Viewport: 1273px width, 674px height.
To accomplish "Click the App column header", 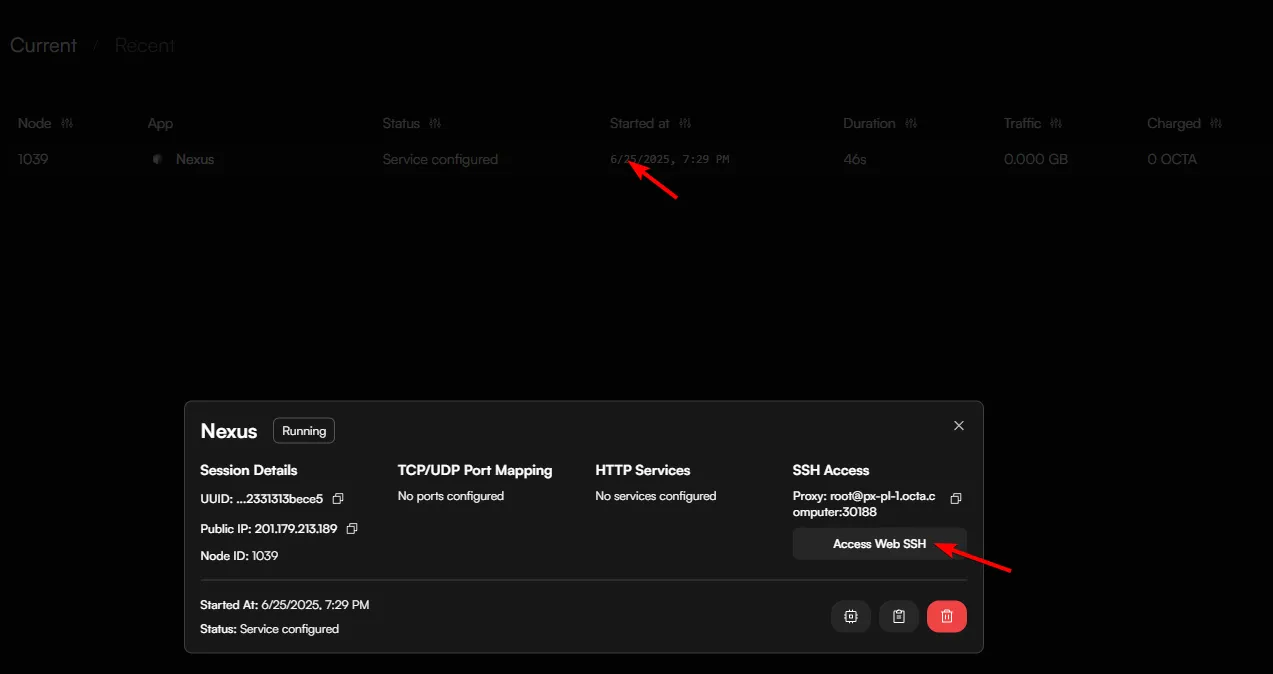I will coord(160,124).
